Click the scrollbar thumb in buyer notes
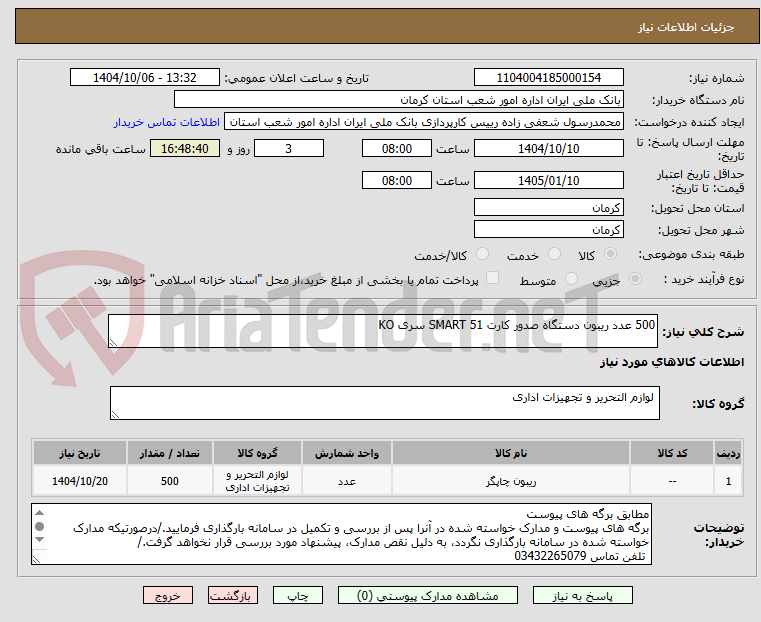This screenshot has height=622, width=761. pyautogui.click(x=40, y=526)
